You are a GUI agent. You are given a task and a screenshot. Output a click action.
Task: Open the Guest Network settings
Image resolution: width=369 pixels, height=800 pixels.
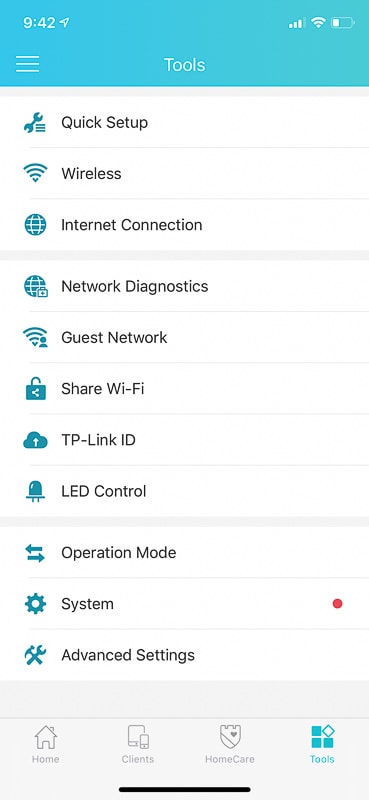pyautogui.click(x=184, y=337)
